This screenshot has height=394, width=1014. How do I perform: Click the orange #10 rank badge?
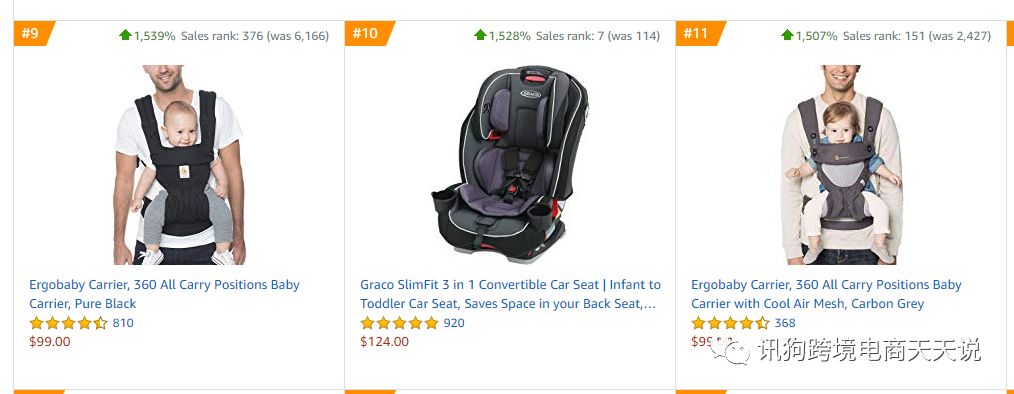pos(369,33)
